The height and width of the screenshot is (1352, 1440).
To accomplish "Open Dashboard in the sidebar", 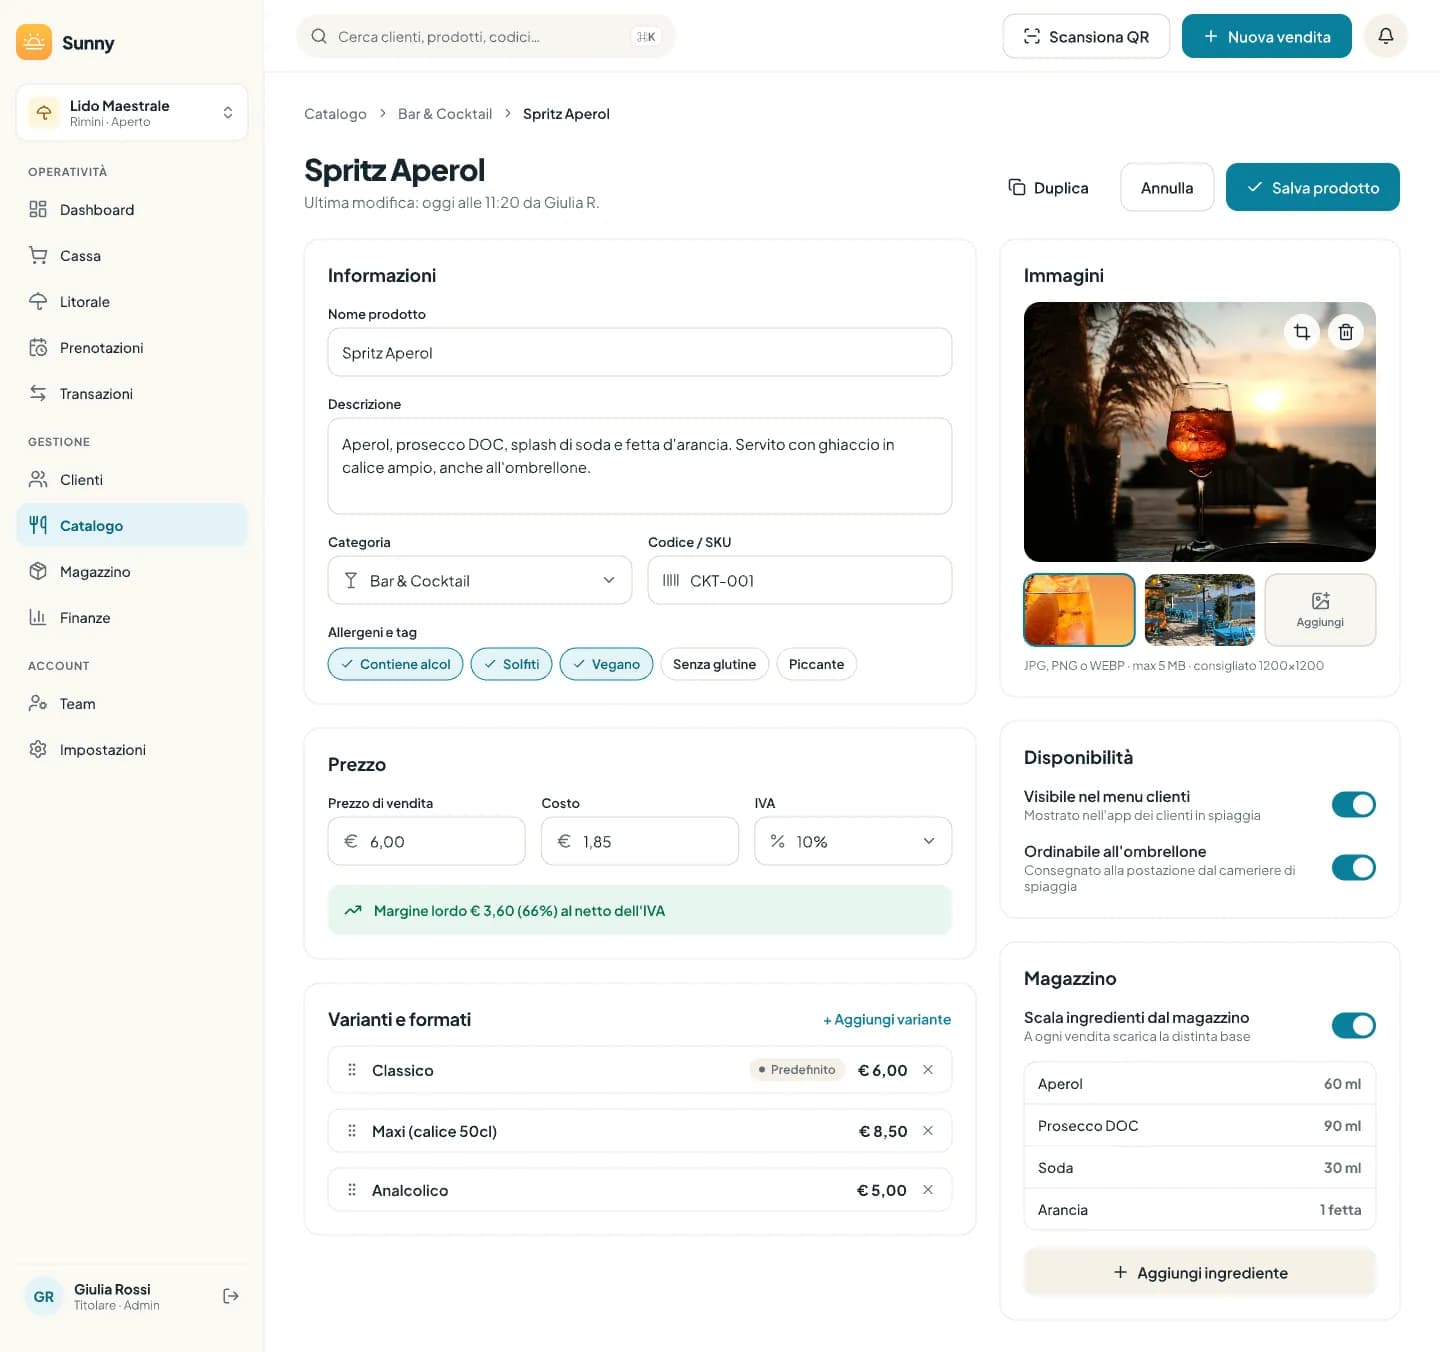I will [132, 209].
